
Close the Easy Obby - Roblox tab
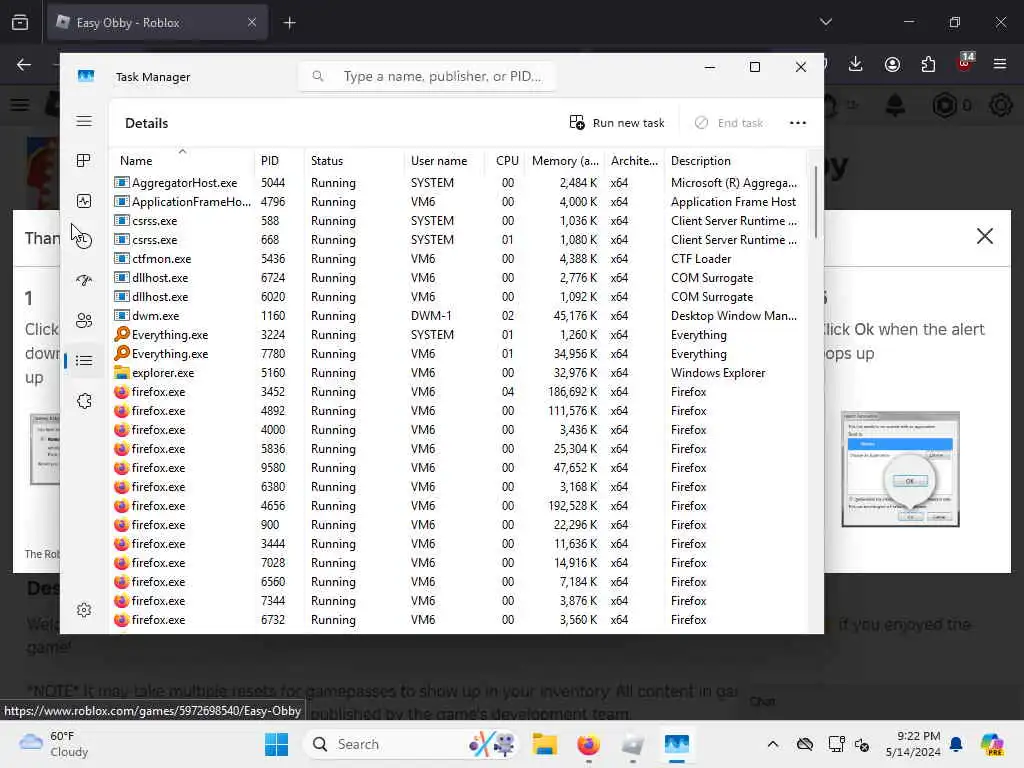251,23
